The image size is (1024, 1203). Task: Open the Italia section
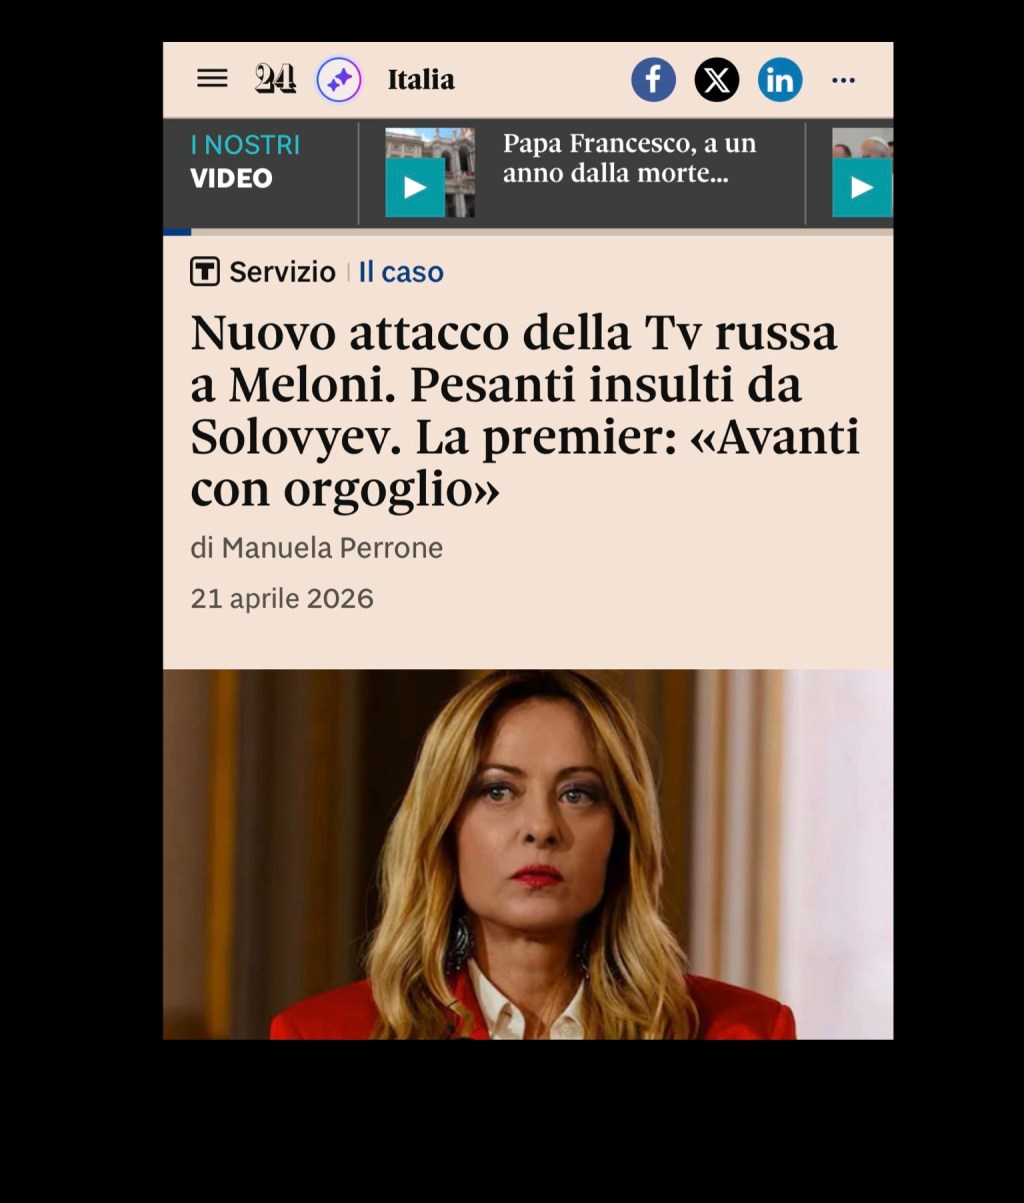tap(421, 80)
